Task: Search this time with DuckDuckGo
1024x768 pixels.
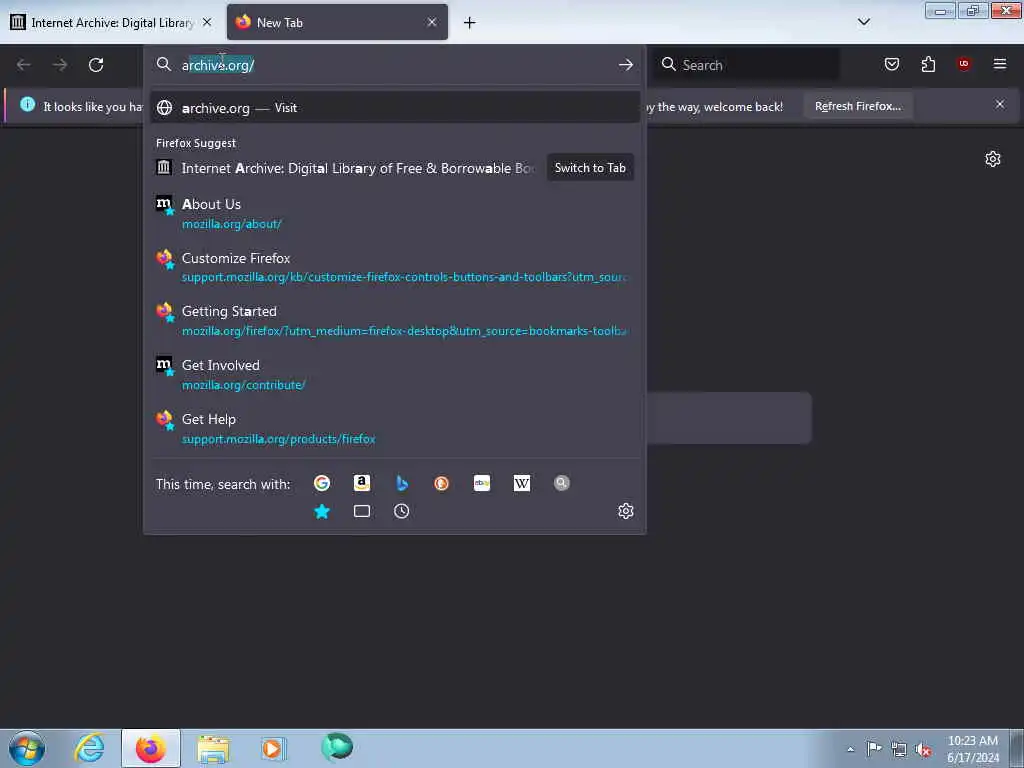Action: (x=441, y=483)
